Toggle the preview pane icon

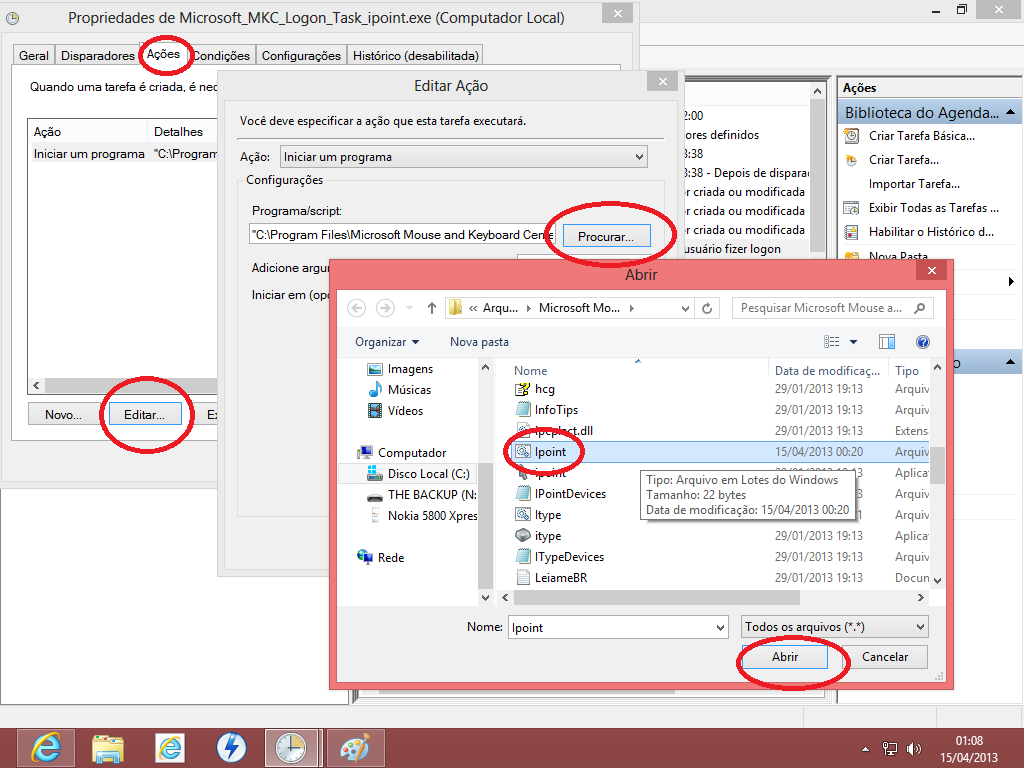click(887, 342)
